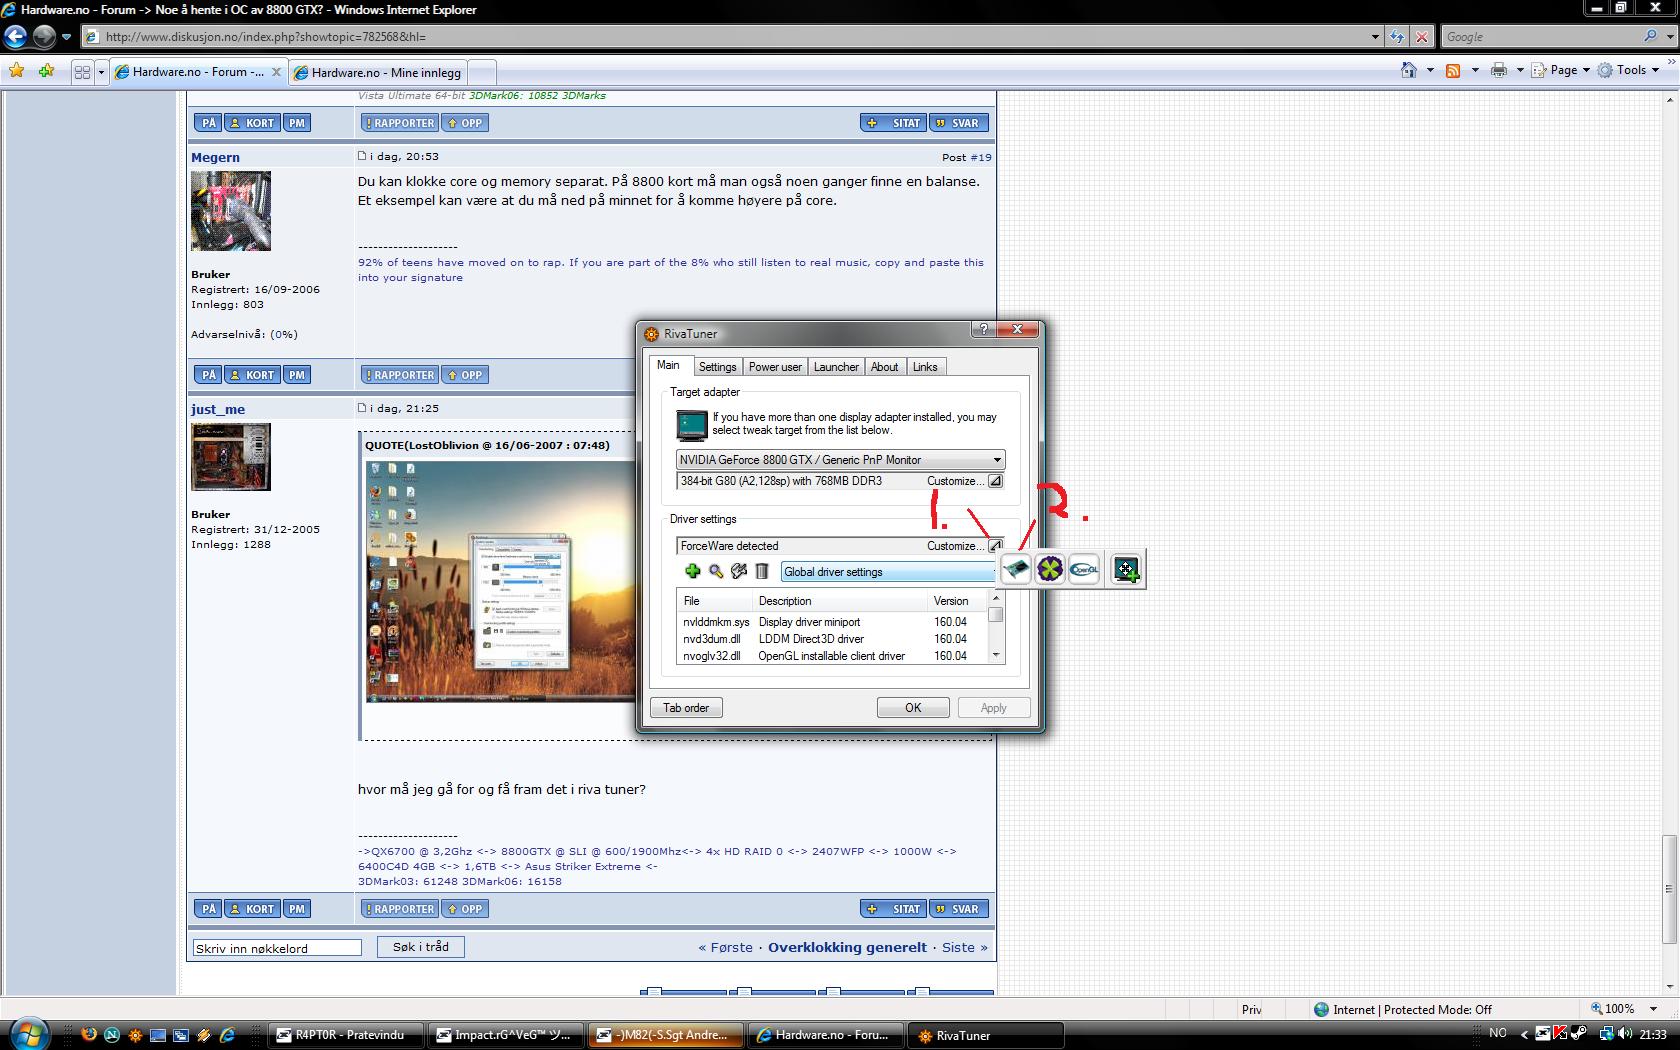Click SITAT button under just_me's post
The image size is (1680, 1050).
pyautogui.click(x=894, y=909)
